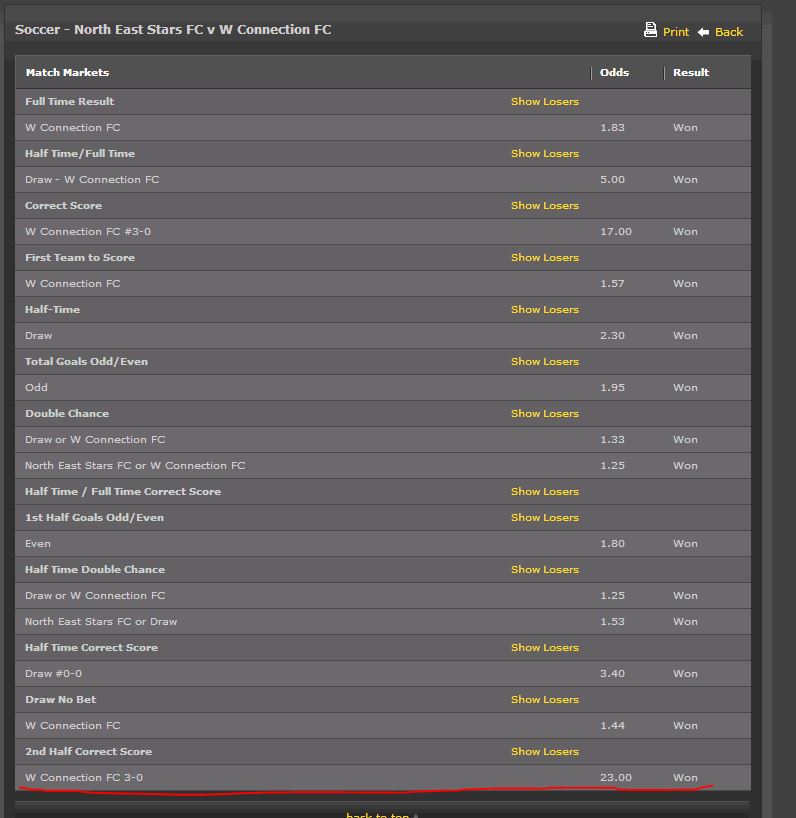The height and width of the screenshot is (818, 796).
Task: Select odds value 1.44
Action: tap(612, 726)
